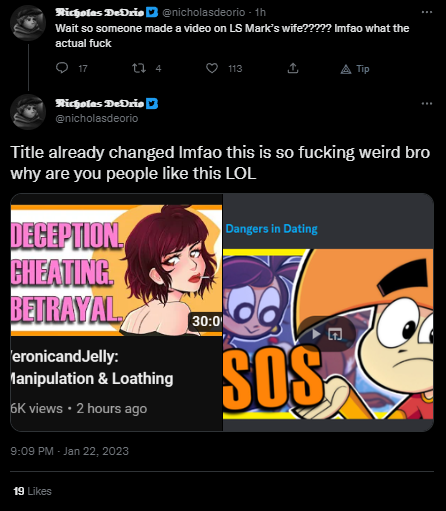
Task: Click the 17 replies count on the first tweet
Action: point(83,69)
